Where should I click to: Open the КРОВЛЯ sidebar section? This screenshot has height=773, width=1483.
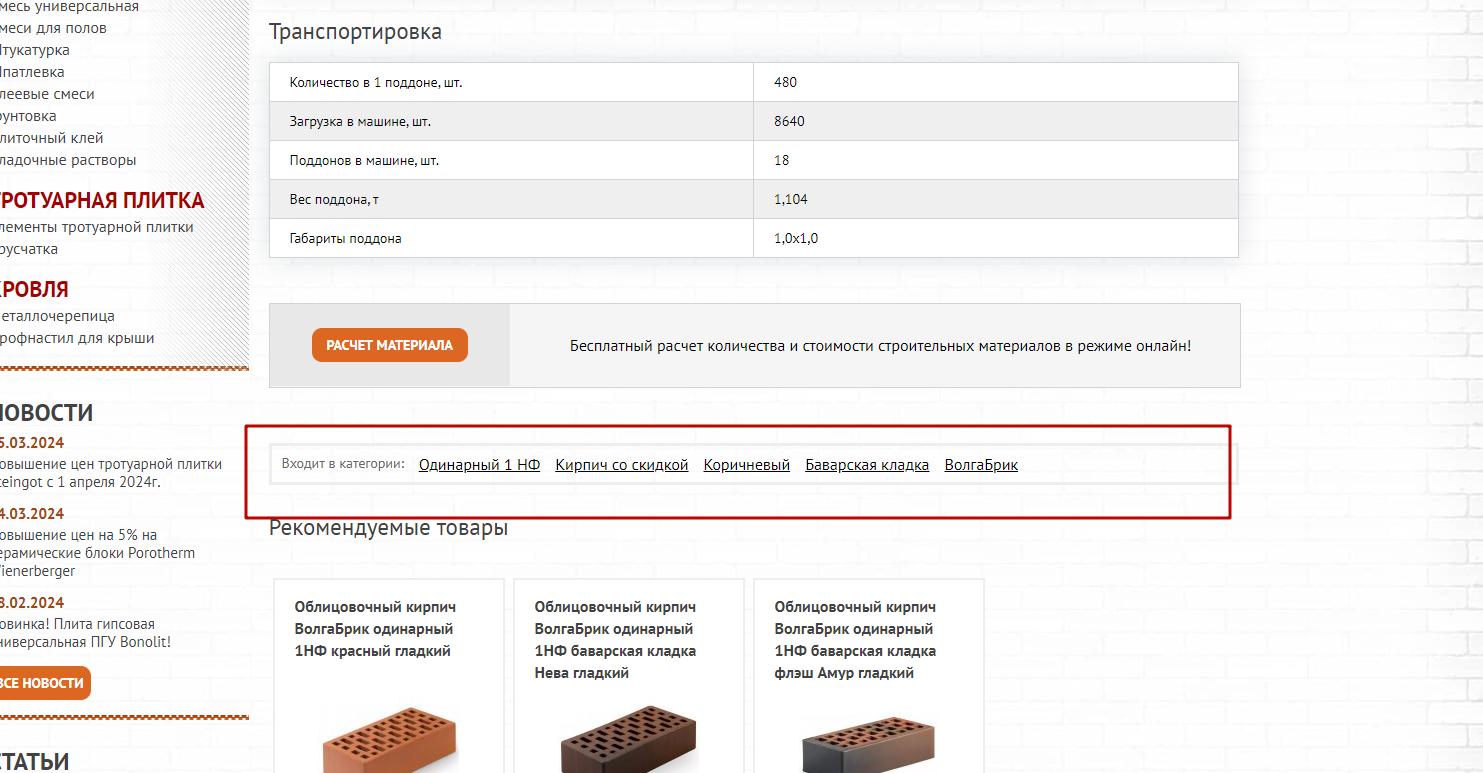[x=34, y=290]
